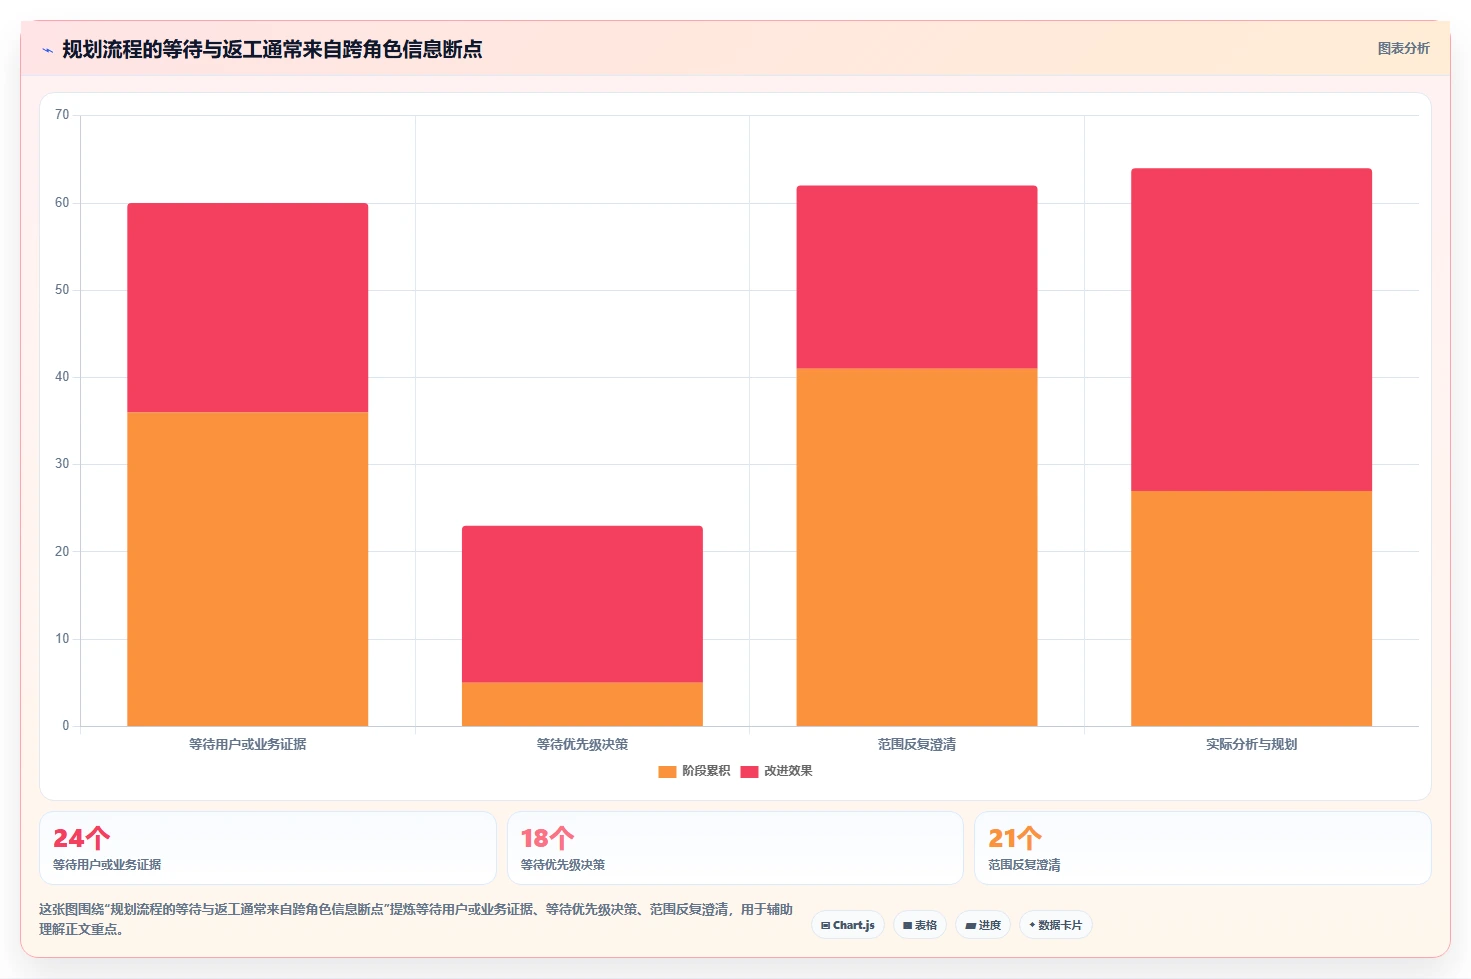
Task: Click the x-axis label 等待用户或业务证据
Action: coord(247,744)
